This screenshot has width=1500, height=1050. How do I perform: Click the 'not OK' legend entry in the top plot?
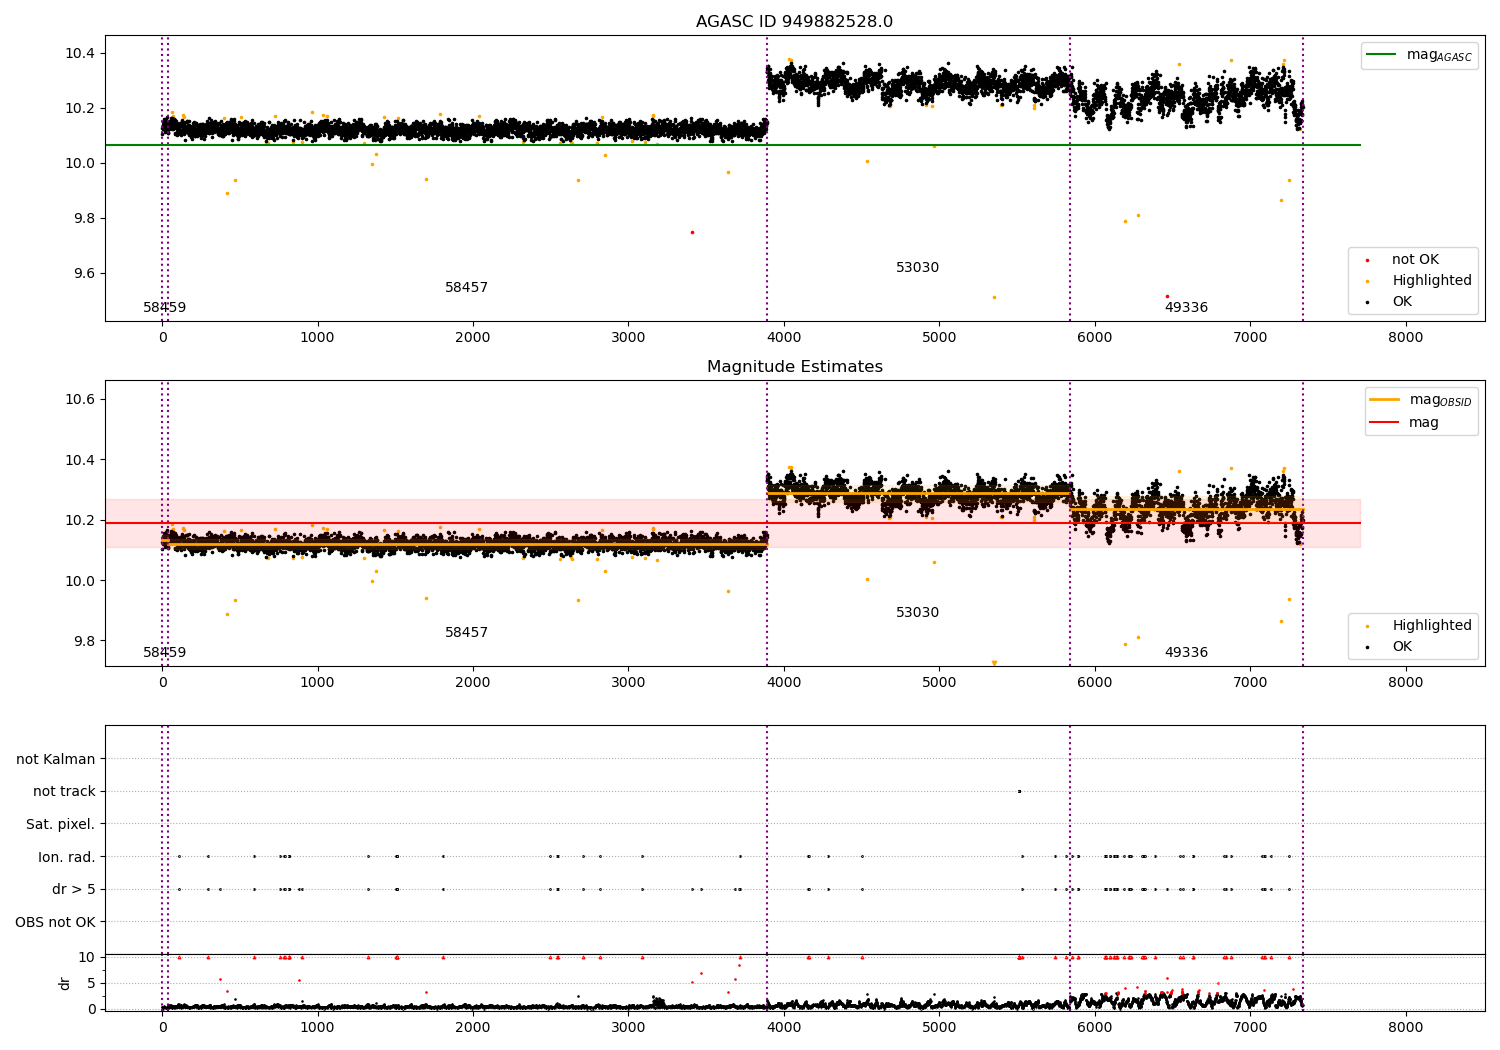point(1414,260)
